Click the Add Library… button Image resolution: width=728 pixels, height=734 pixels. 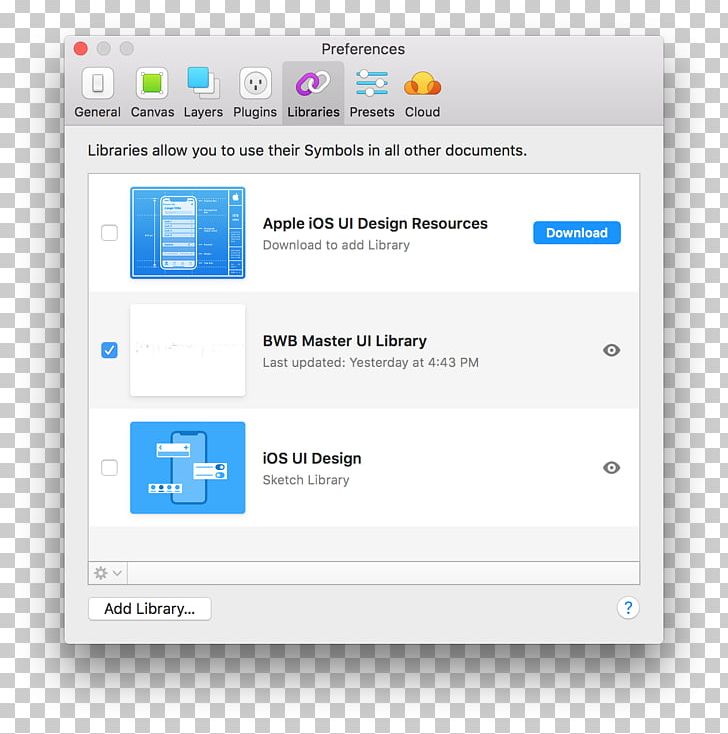click(150, 609)
